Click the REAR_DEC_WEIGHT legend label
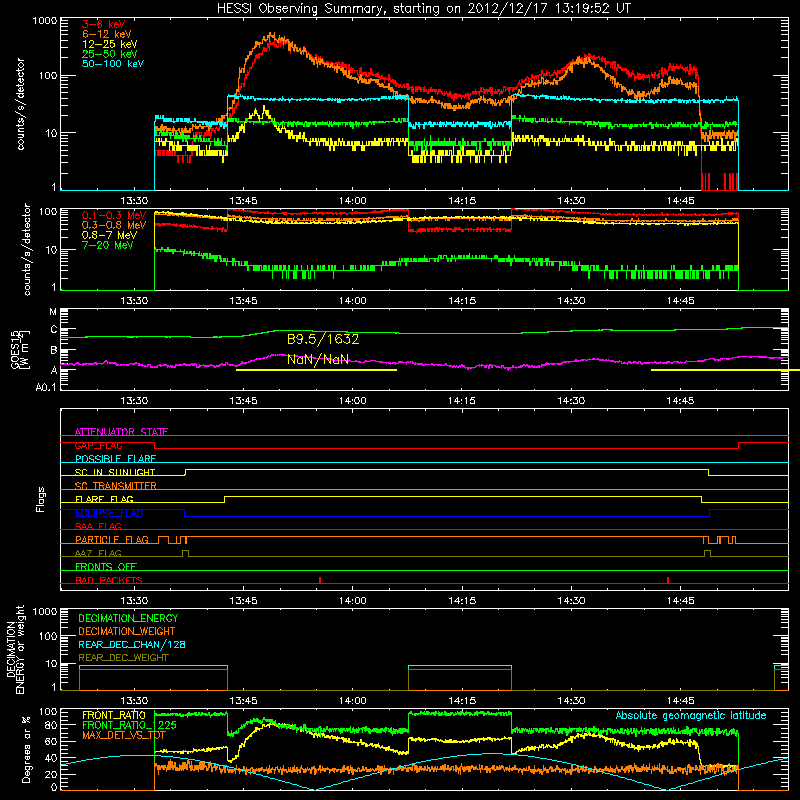 123,658
